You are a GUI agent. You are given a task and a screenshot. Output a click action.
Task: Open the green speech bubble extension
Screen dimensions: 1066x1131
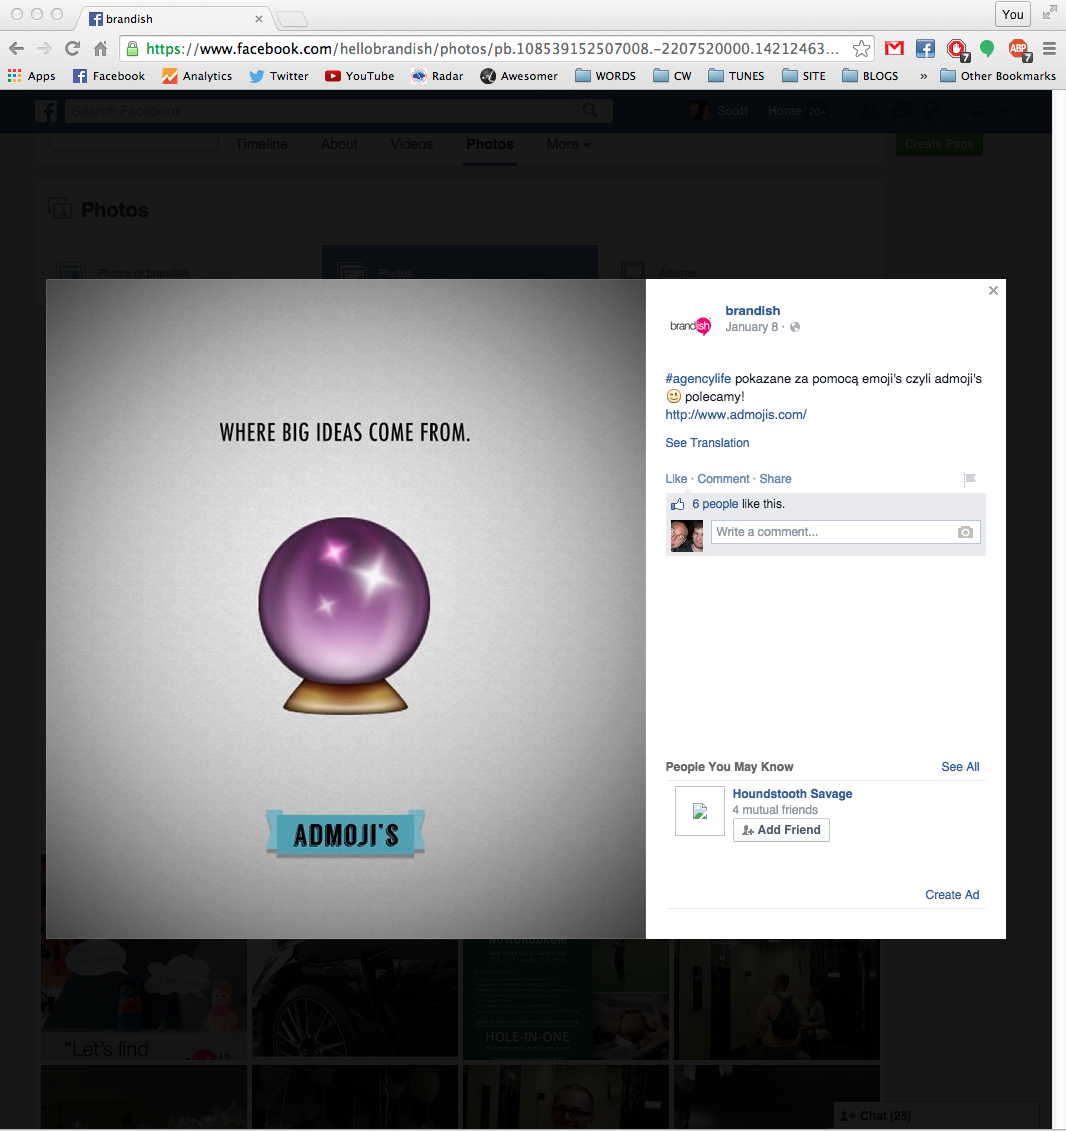pos(987,48)
